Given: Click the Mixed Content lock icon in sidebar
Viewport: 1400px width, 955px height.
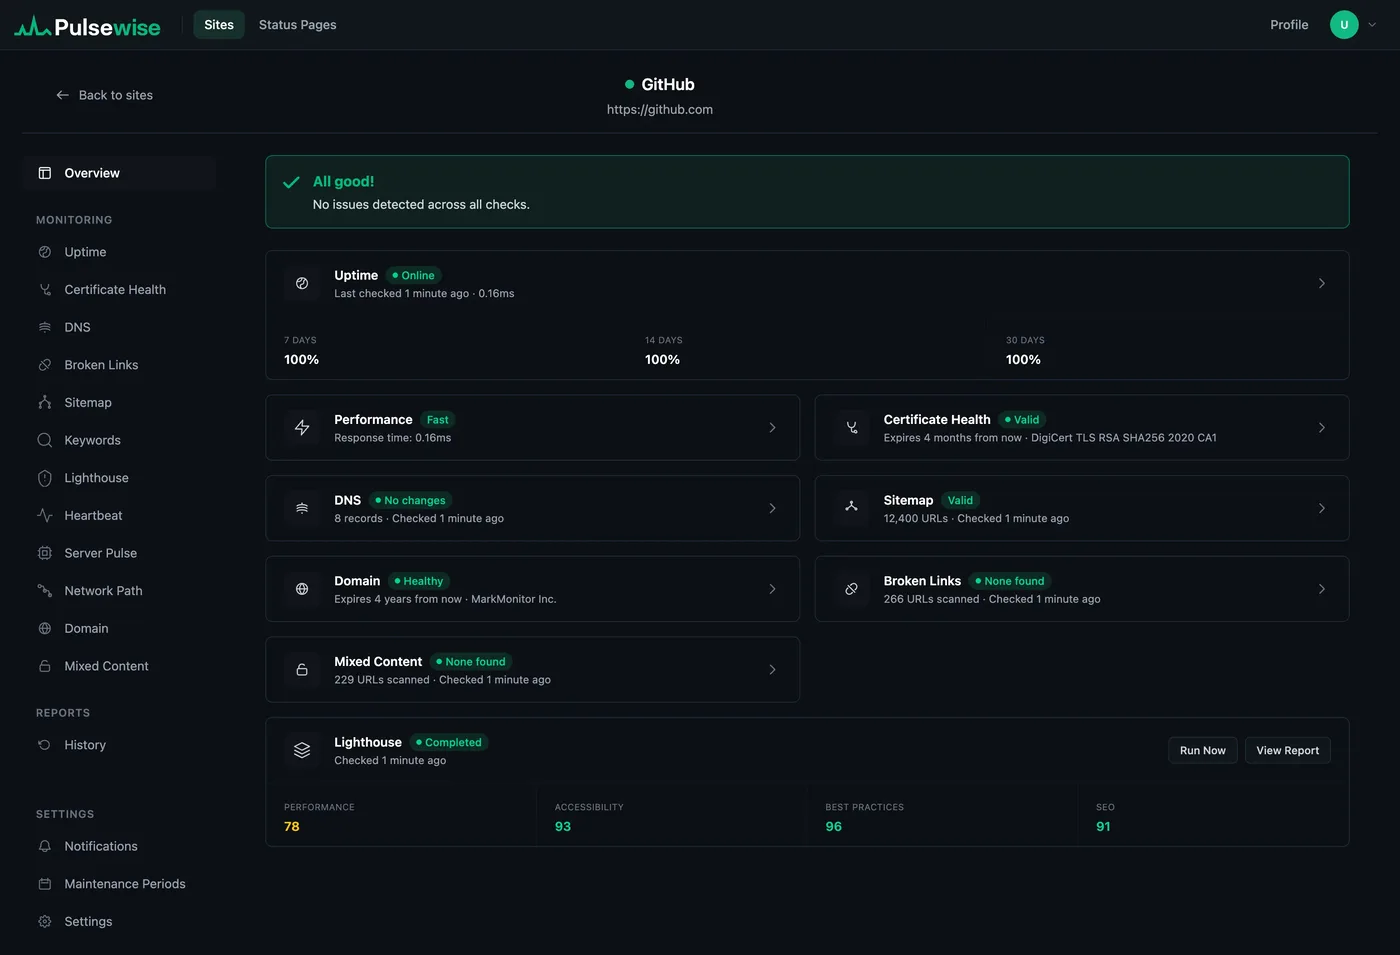Looking at the screenshot, I should tap(45, 666).
